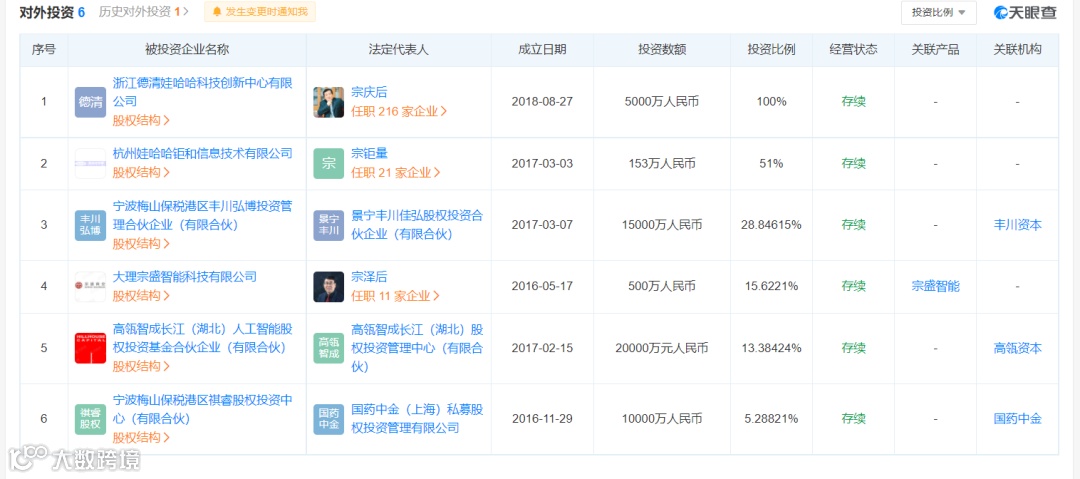Open 宁波梅山保税港区祺睿股权投资中心 link

(x=202, y=409)
